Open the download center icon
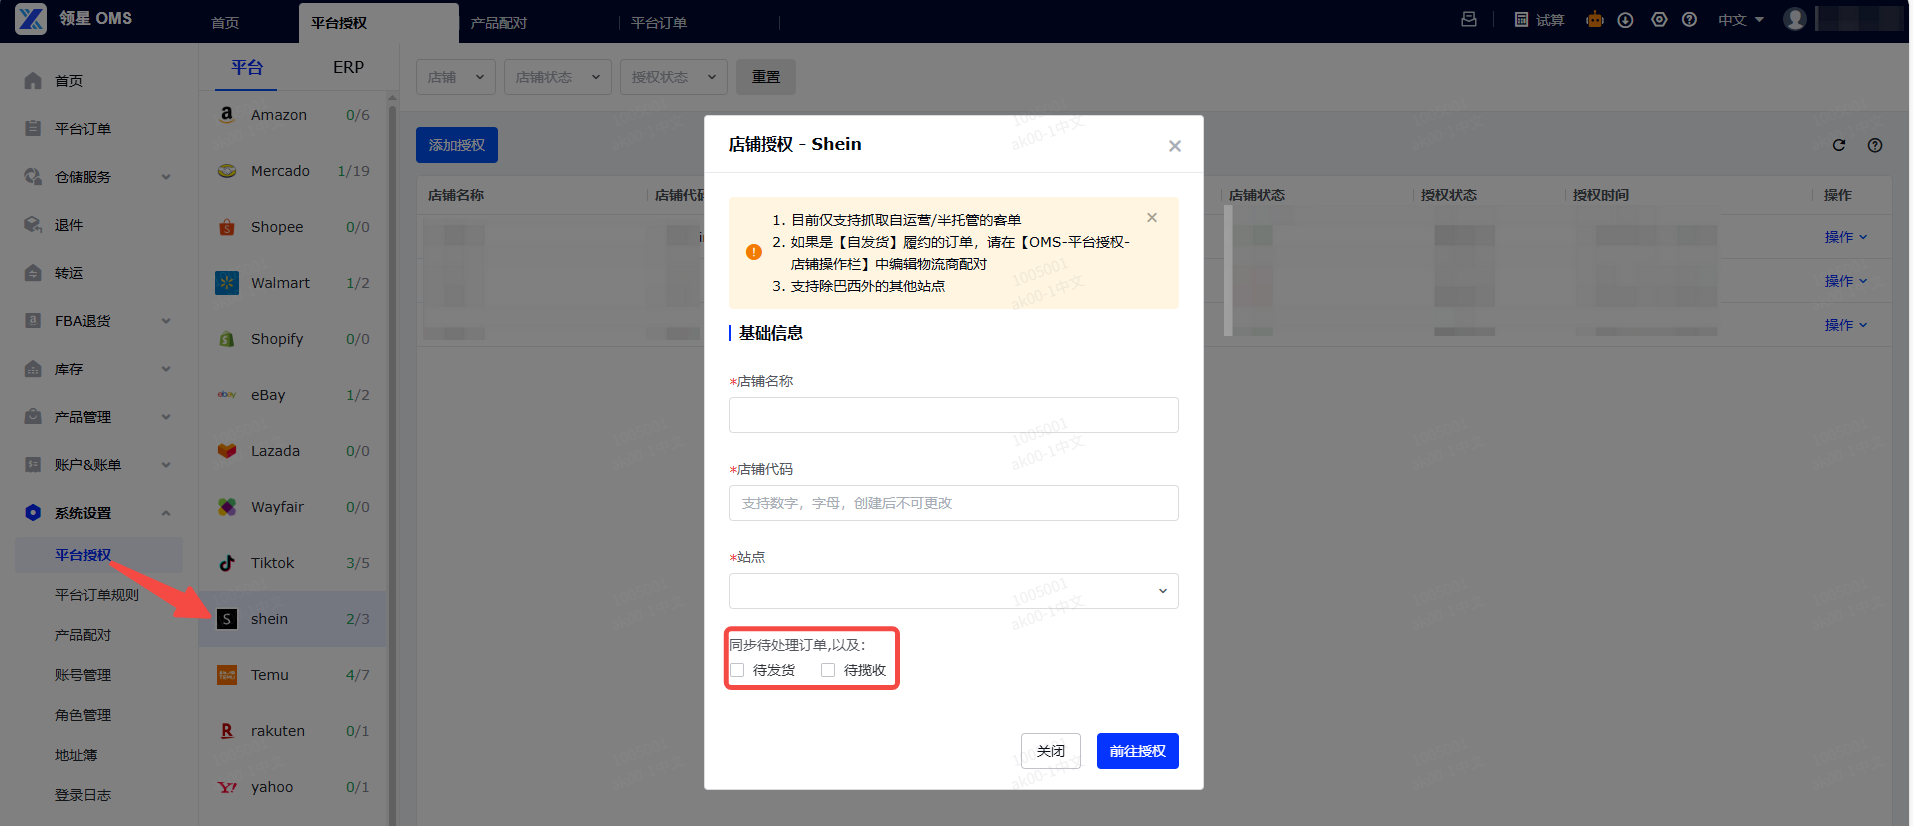The image size is (1913, 826). [1626, 20]
